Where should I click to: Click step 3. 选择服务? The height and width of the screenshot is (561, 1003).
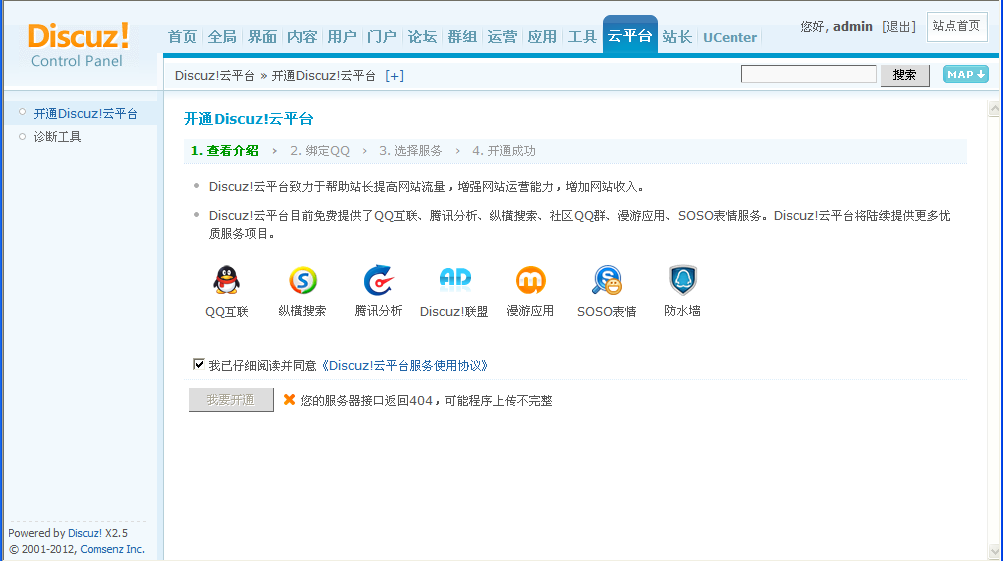coord(411,151)
